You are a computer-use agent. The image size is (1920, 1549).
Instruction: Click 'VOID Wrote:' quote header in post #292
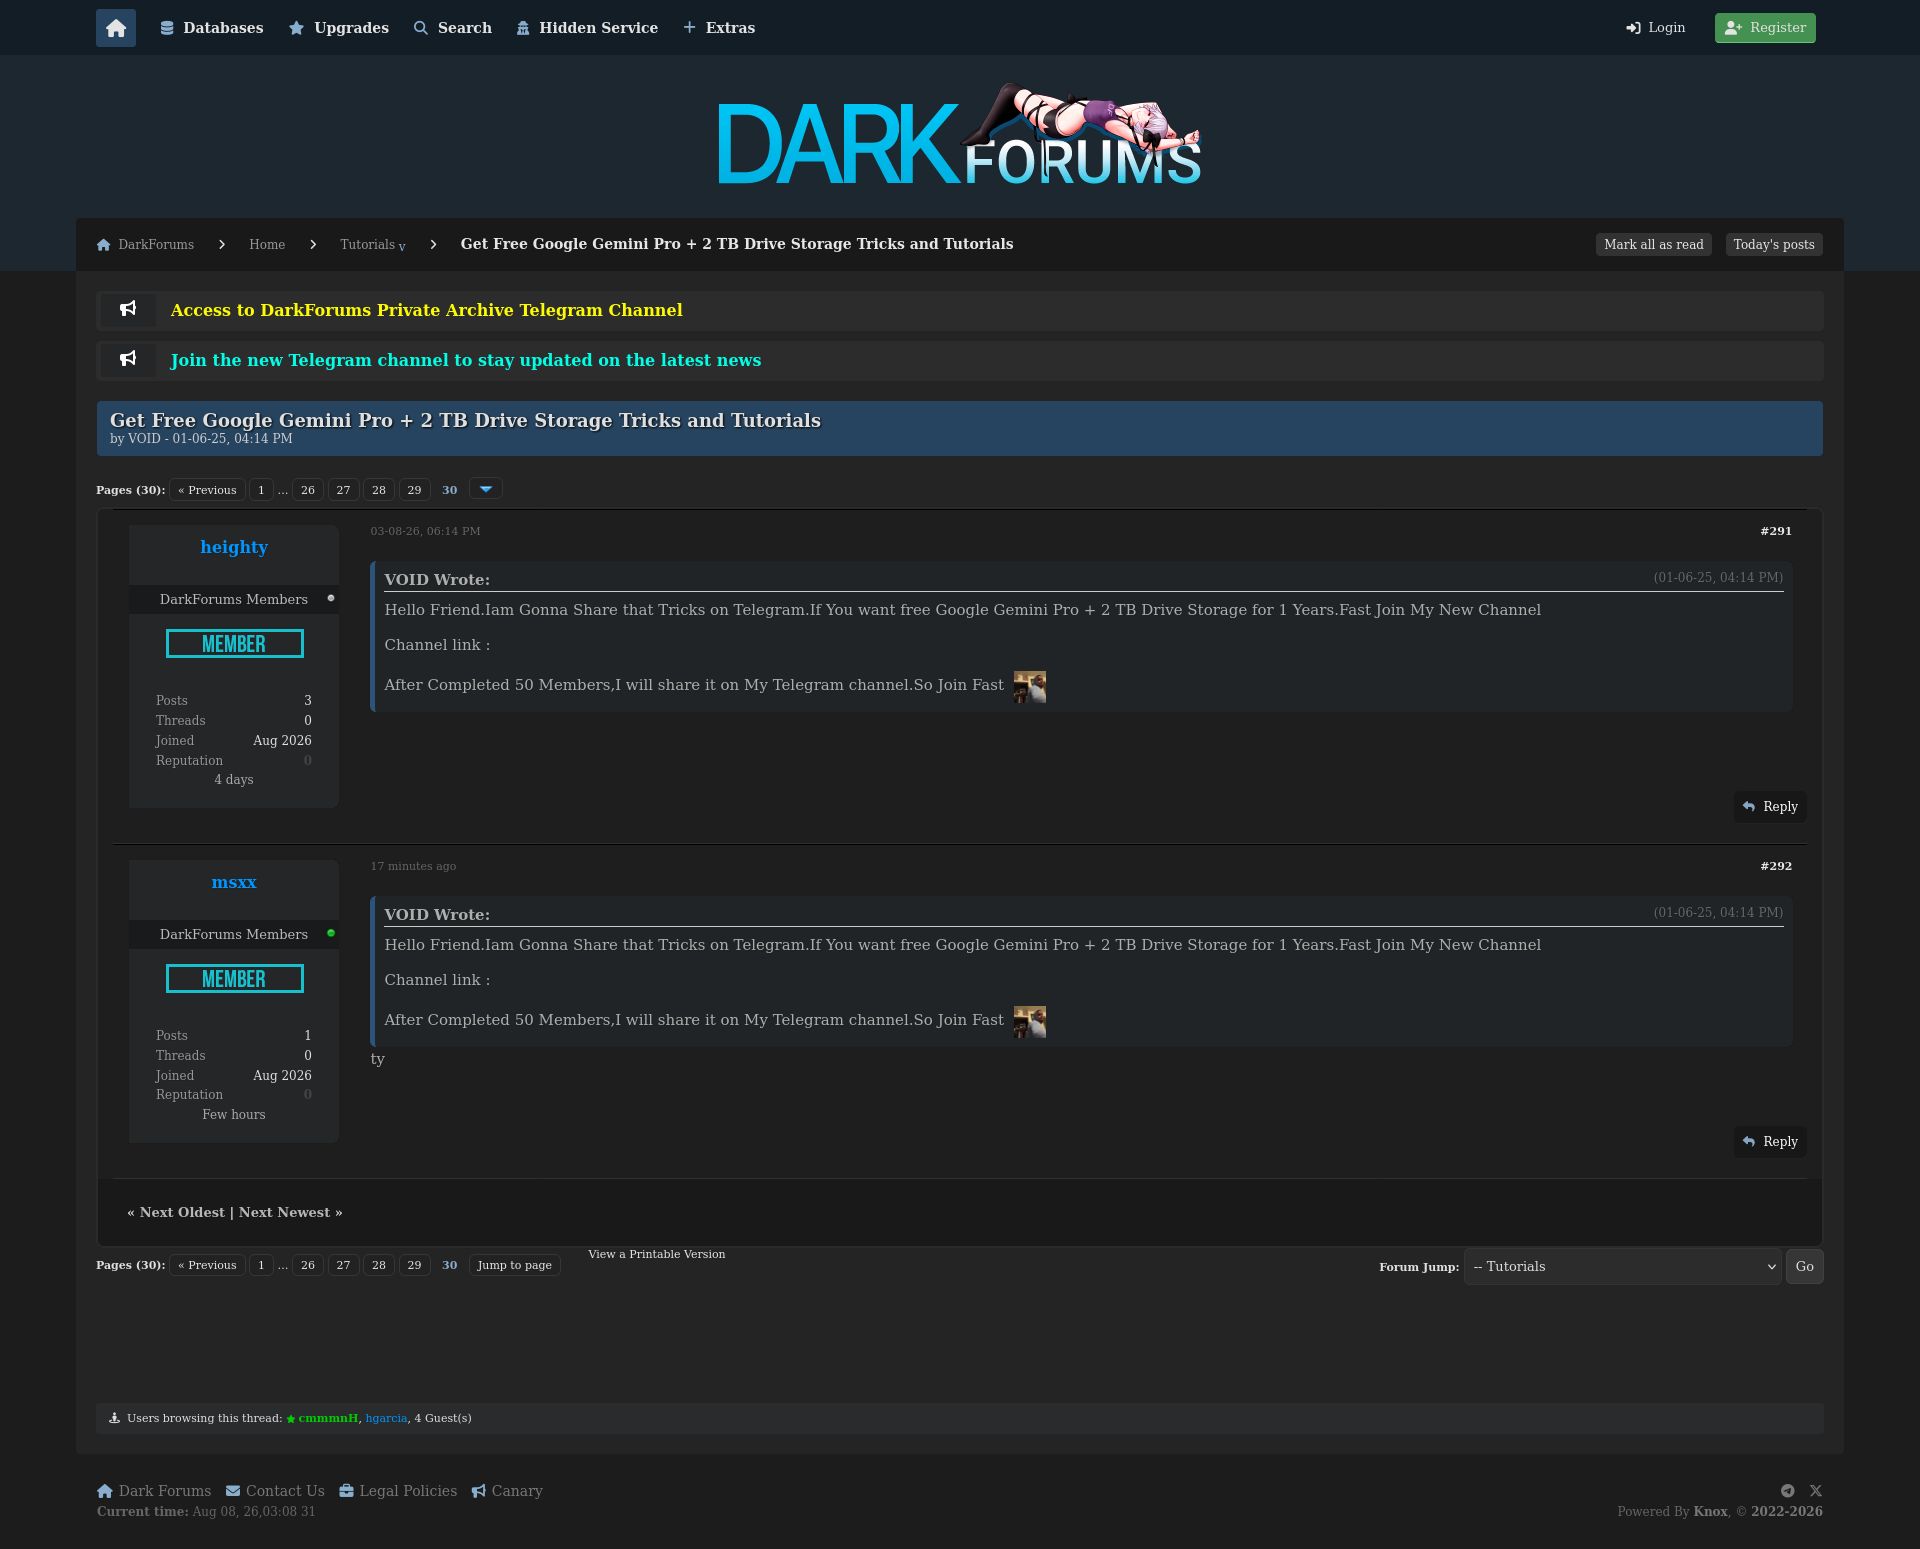437,915
